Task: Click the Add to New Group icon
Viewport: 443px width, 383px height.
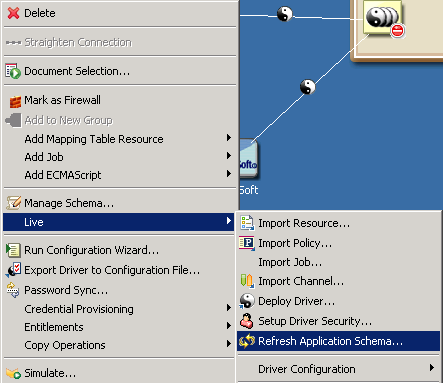Action: tap(13, 120)
